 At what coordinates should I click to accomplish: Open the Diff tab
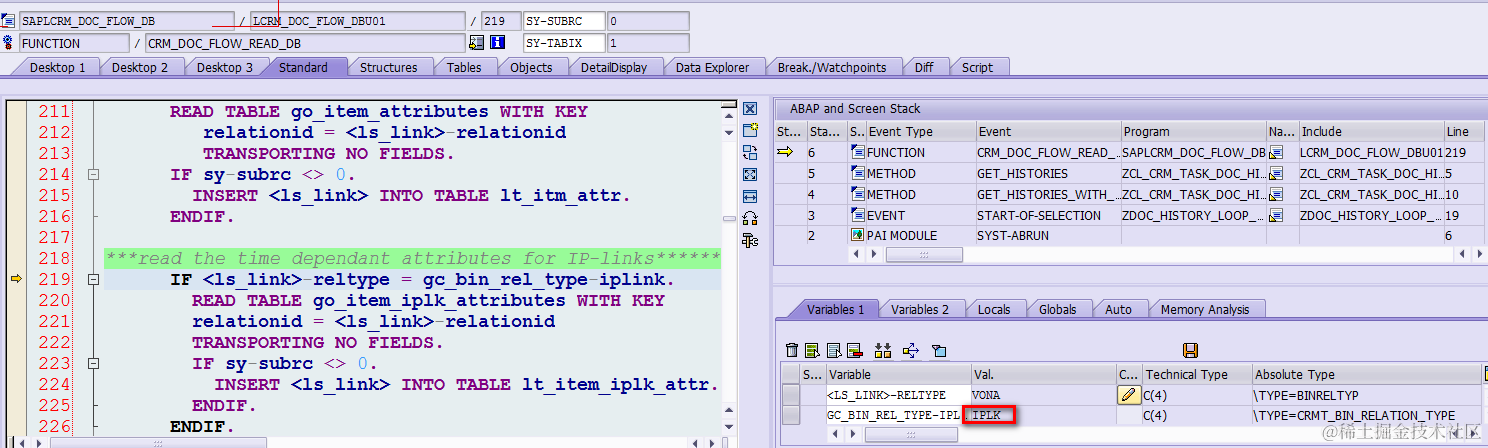[924, 67]
